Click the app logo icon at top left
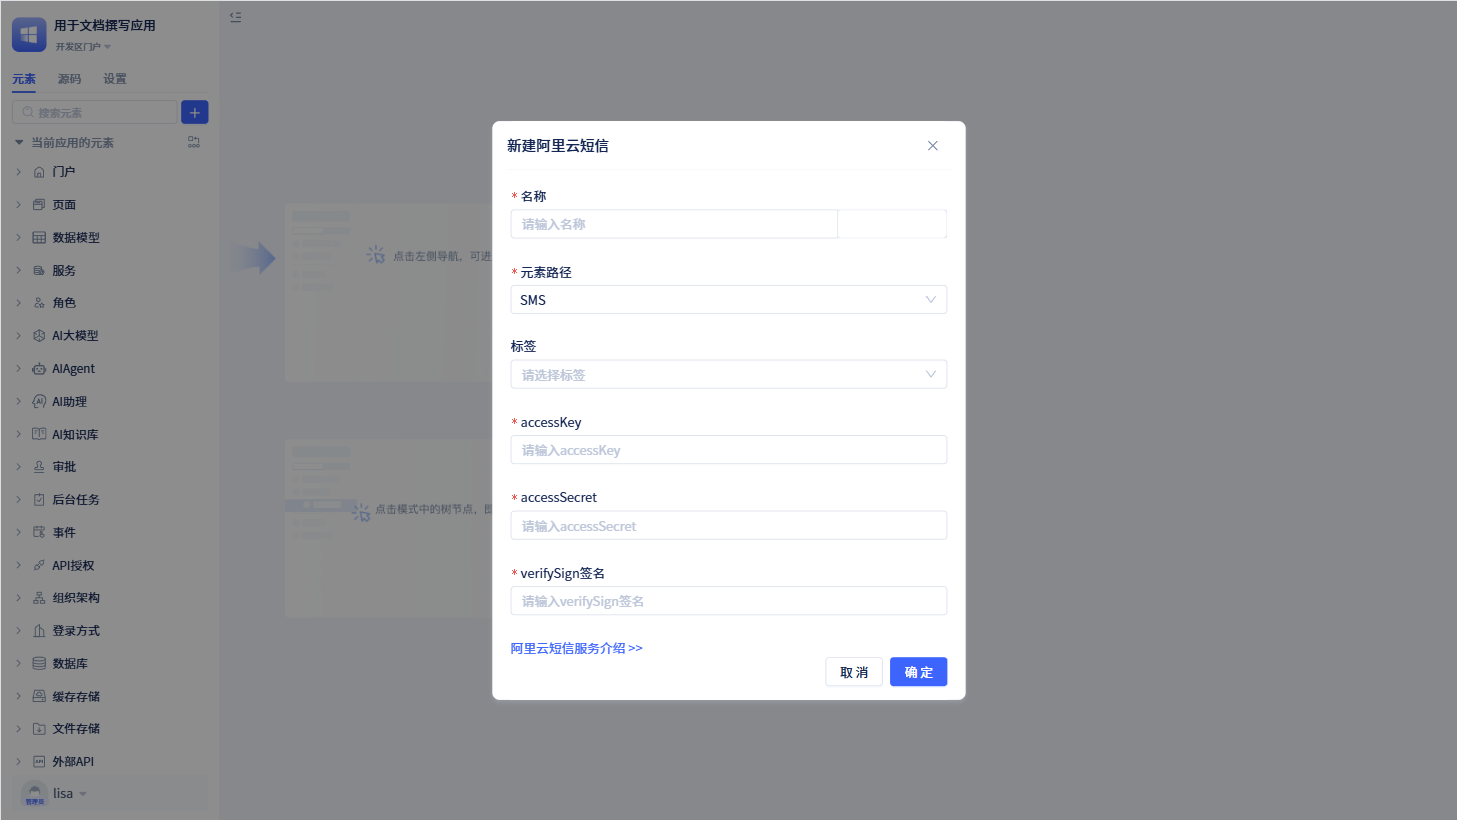Viewport: 1457px width, 820px height. [x=29, y=35]
